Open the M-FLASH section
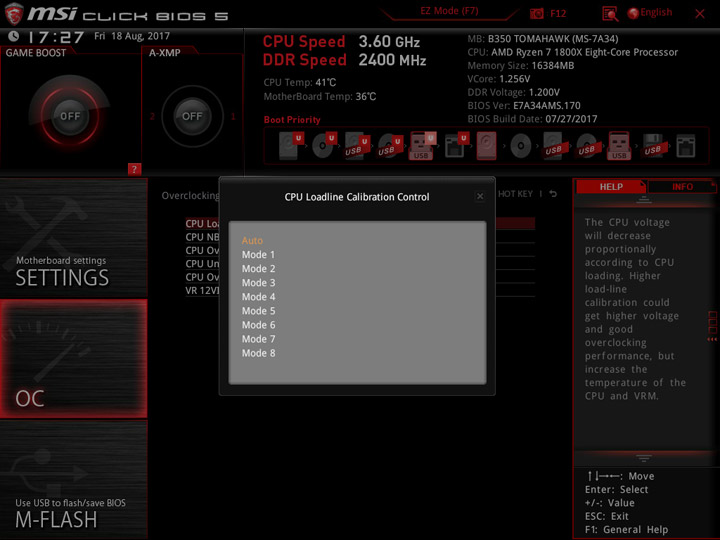The height and width of the screenshot is (540, 720). (x=73, y=480)
